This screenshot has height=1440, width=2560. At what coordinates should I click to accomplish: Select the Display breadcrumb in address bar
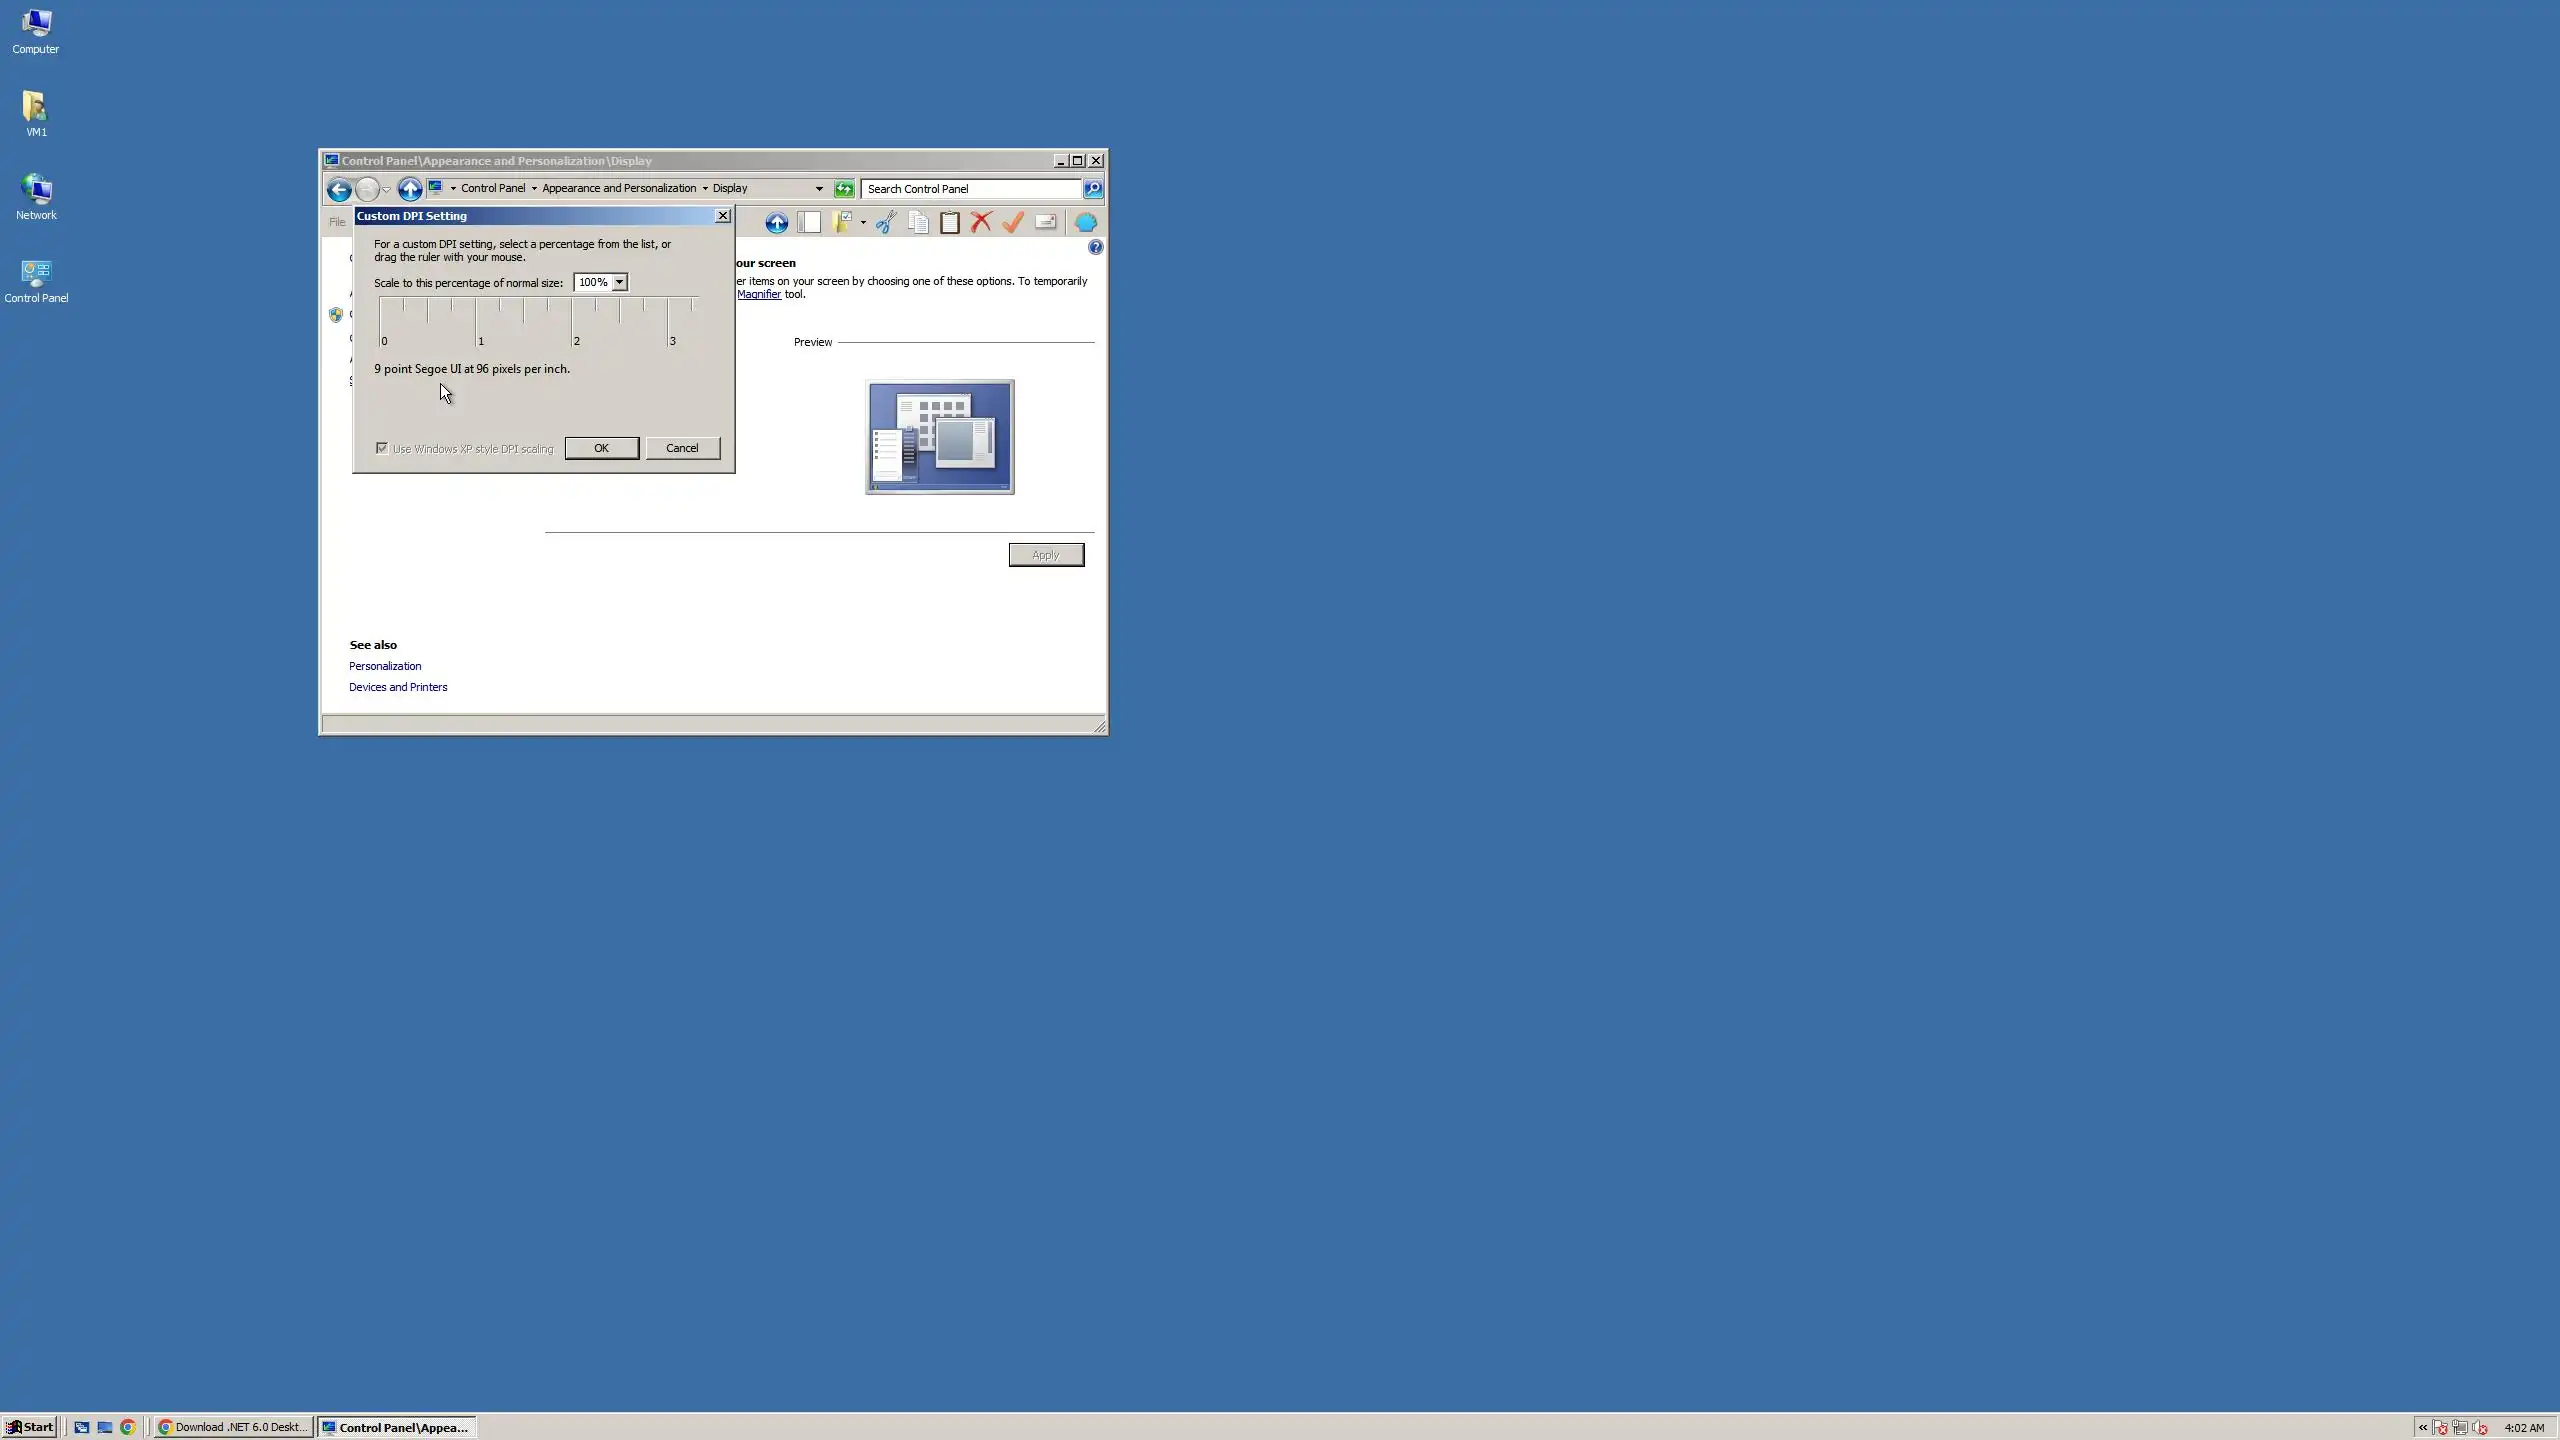point(730,189)
